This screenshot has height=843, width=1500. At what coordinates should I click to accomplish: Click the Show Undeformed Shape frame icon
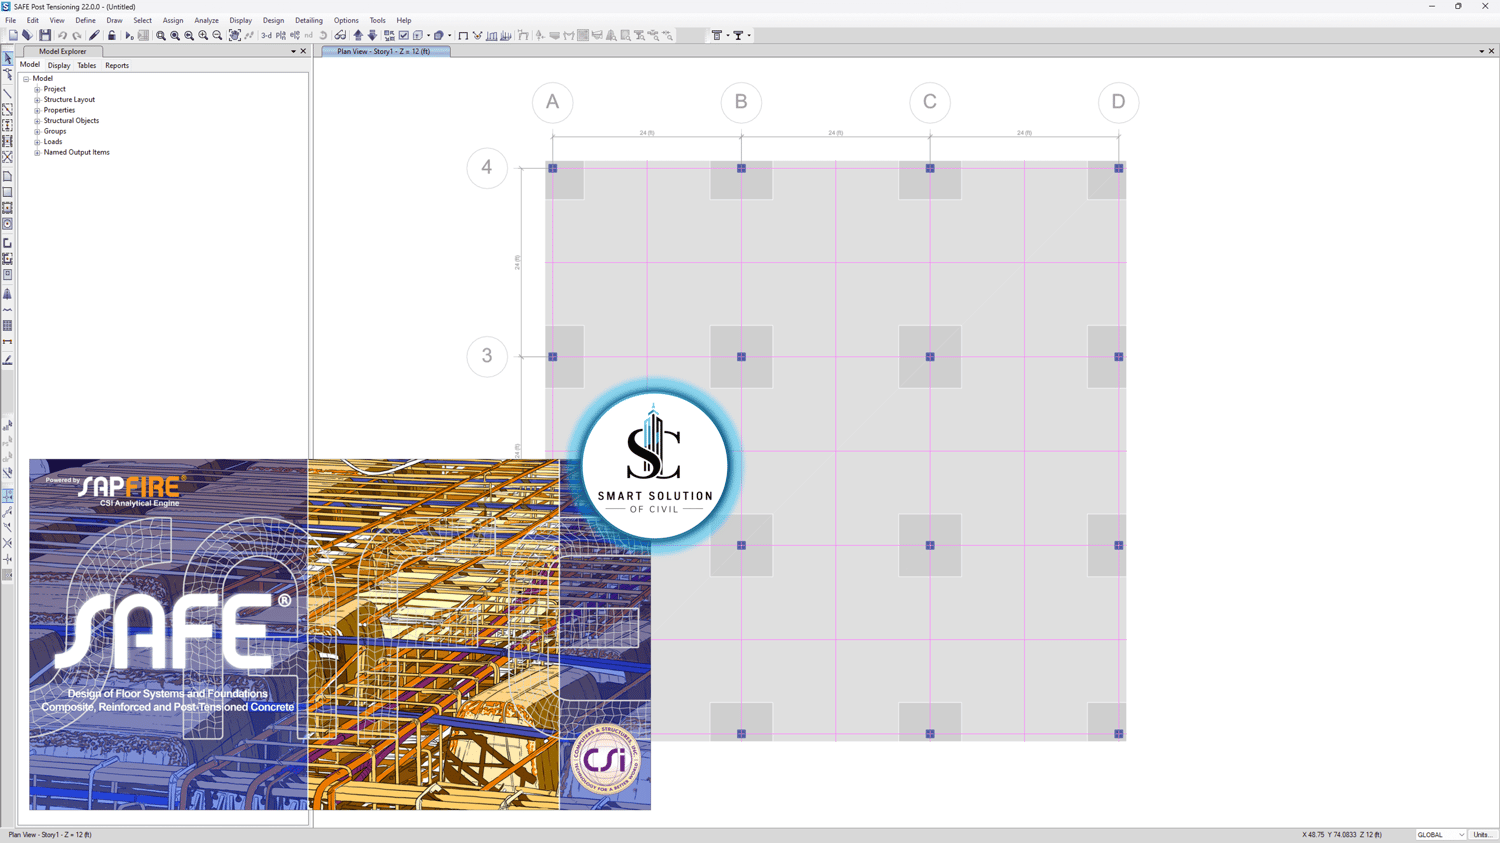[463, 35]
